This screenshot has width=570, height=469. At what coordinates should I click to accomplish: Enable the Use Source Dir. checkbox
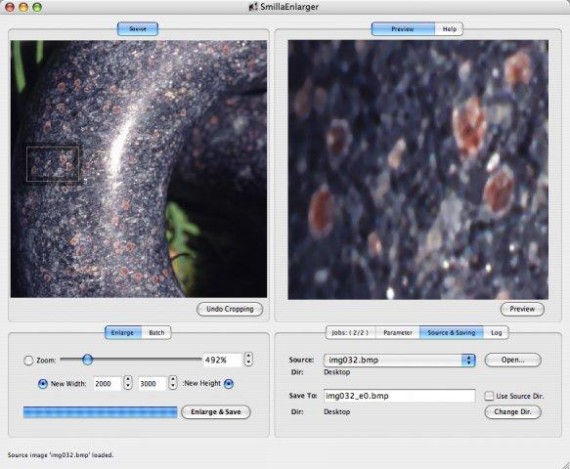[x=489, y=396]
